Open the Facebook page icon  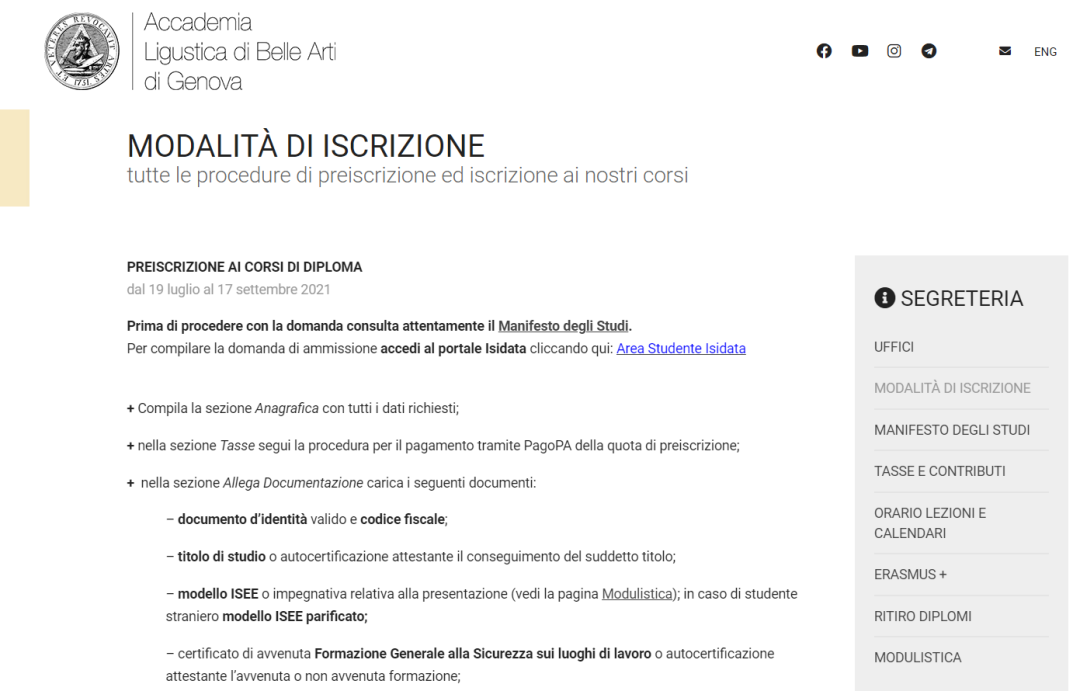click(824, 51)
